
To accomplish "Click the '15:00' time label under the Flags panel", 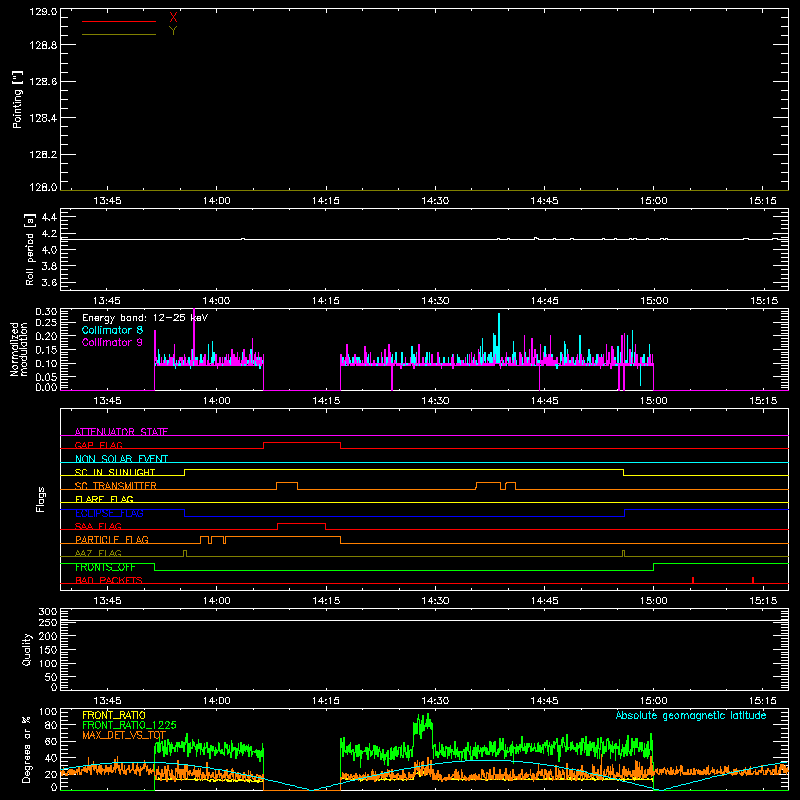I will click(x=654, y=601).
